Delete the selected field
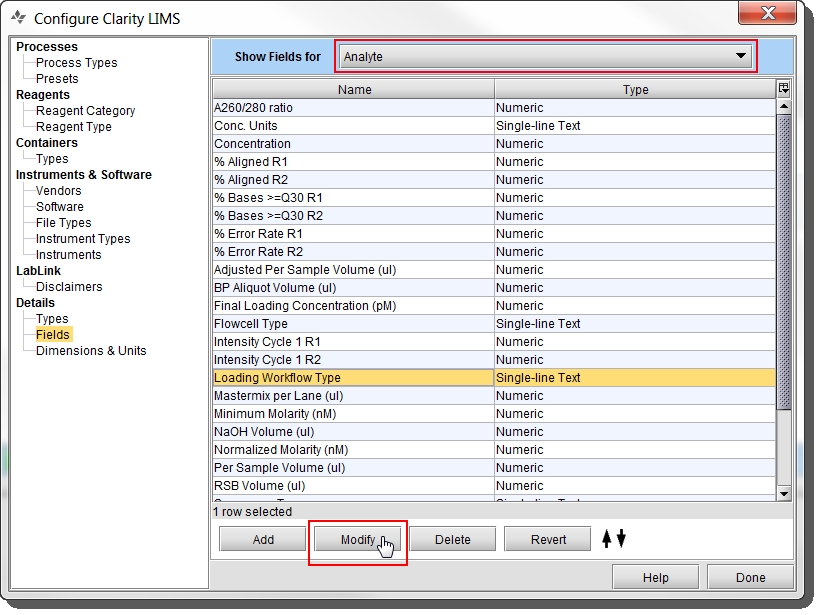Viewport: 820px width, 615px height. coord(452,540)
